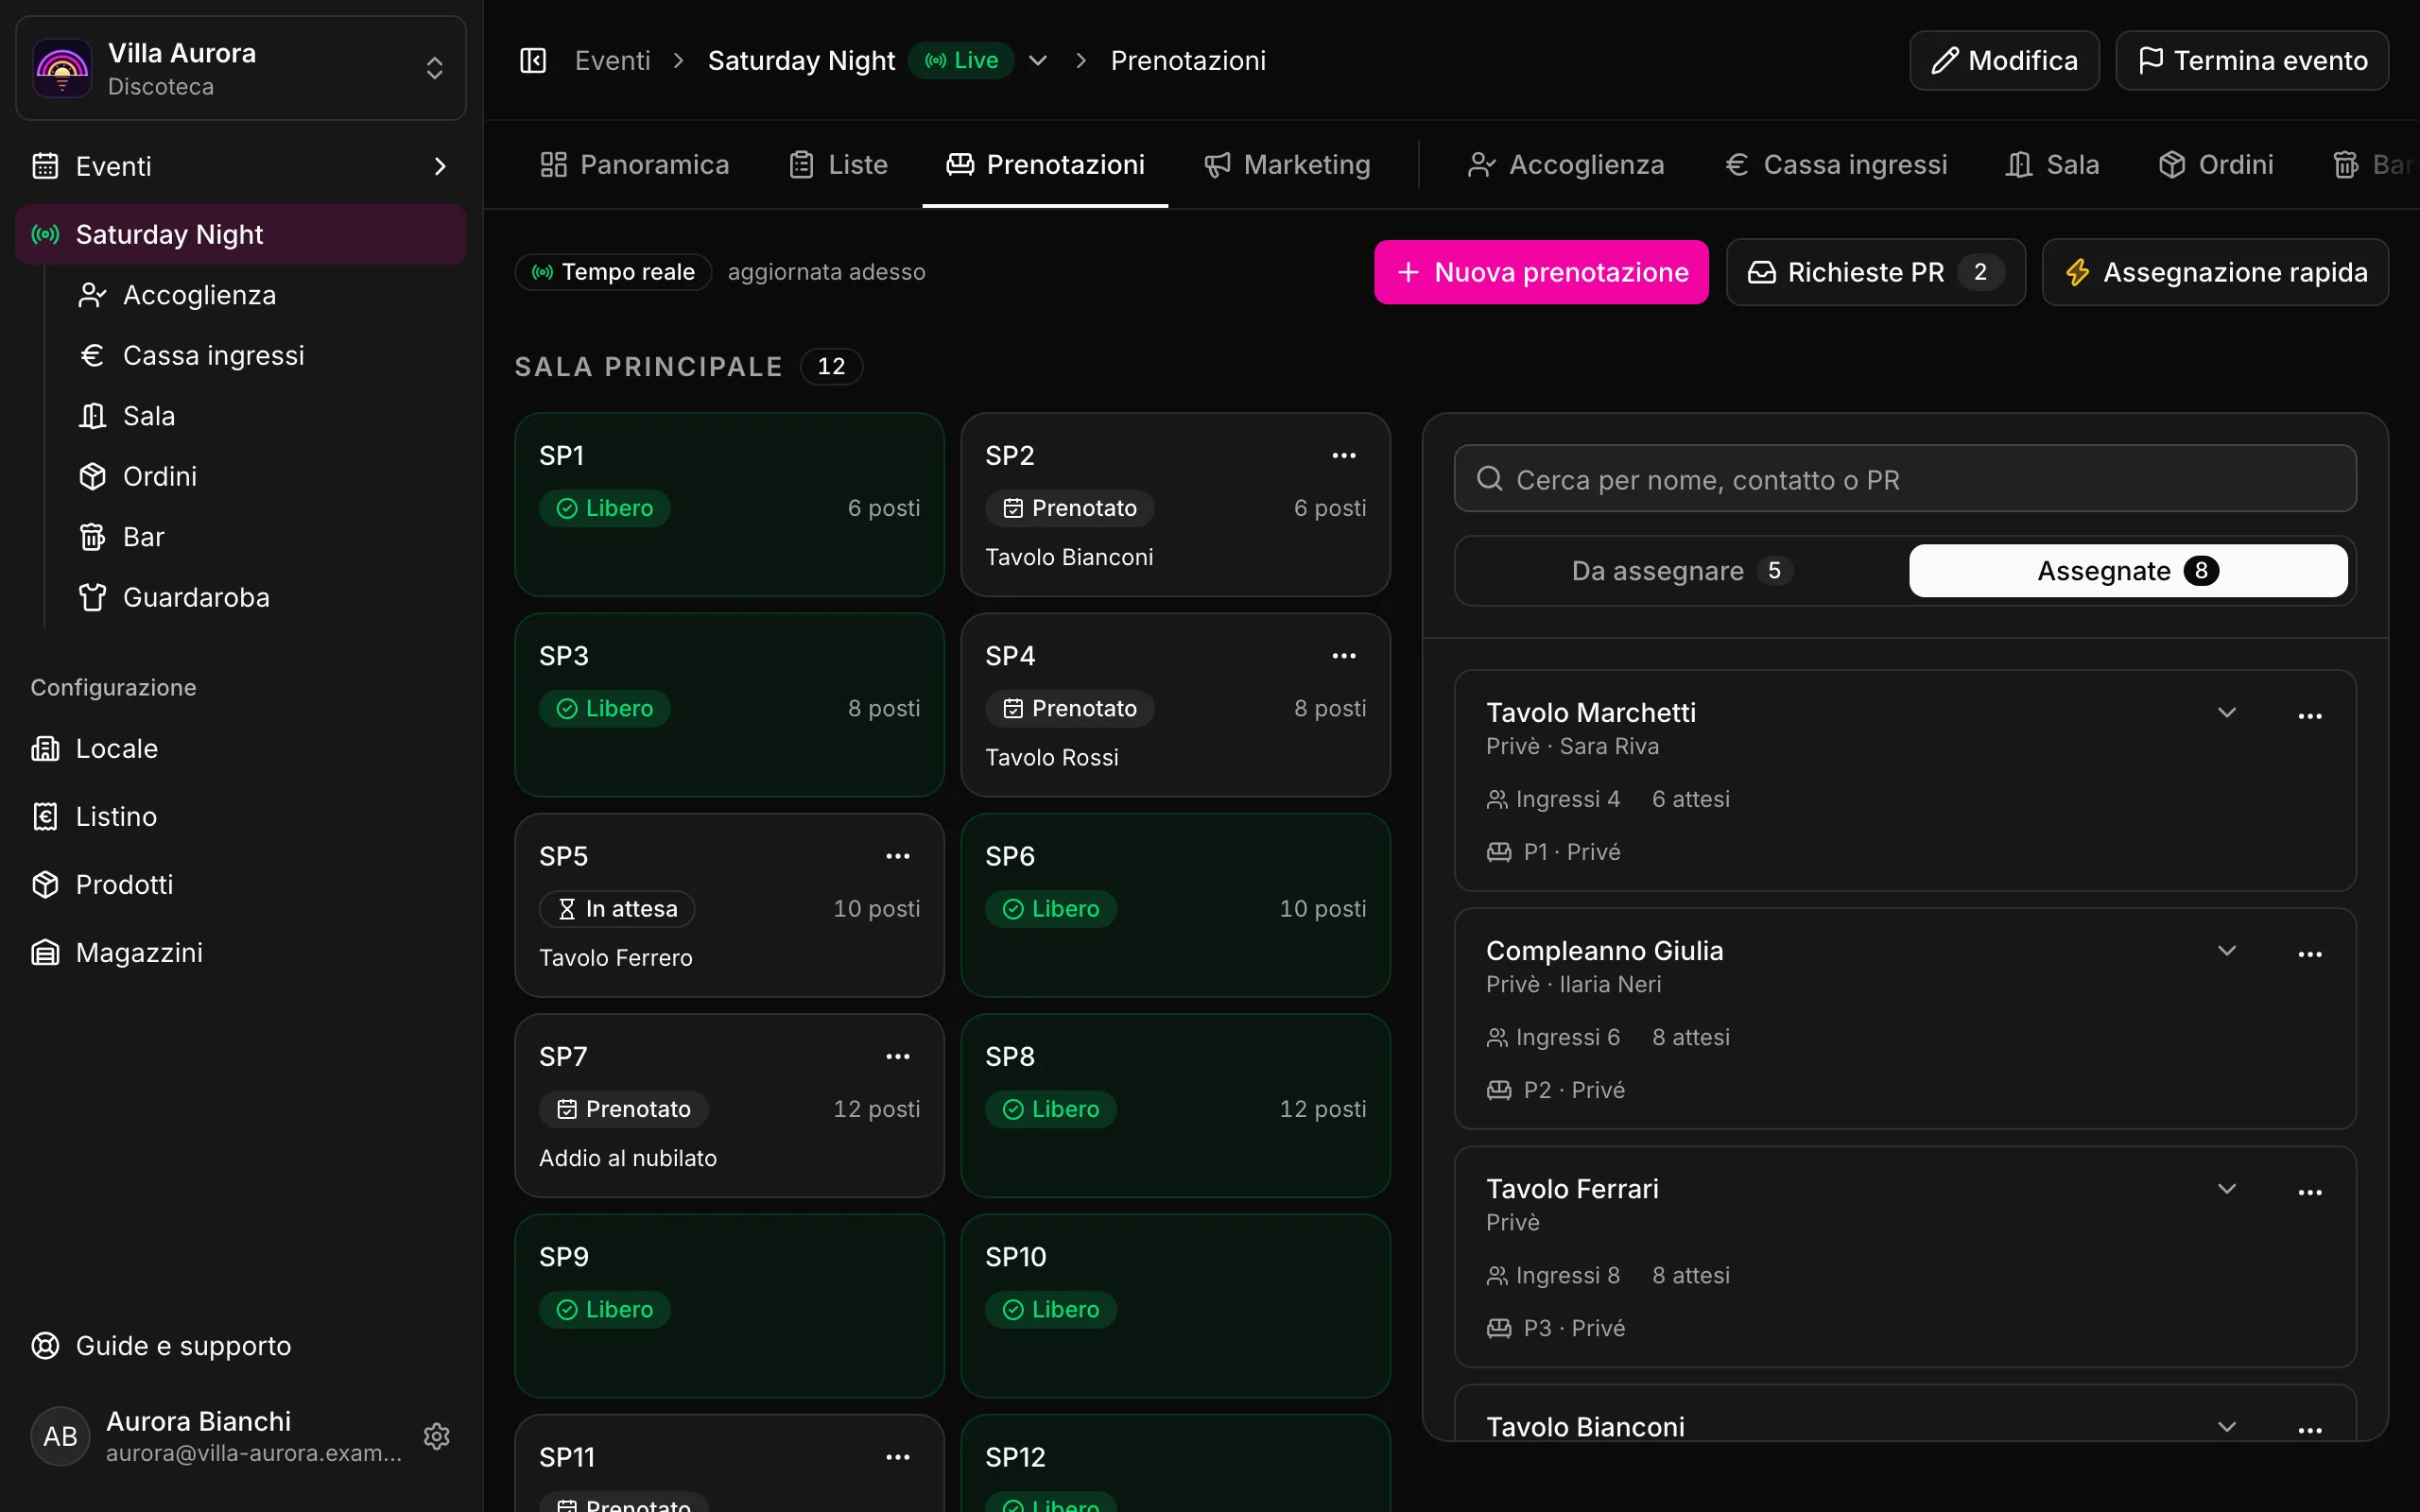This screenshot has height=1512, width=2420.
Task: Open Guide e supporto
Action: click(241, 1345)
